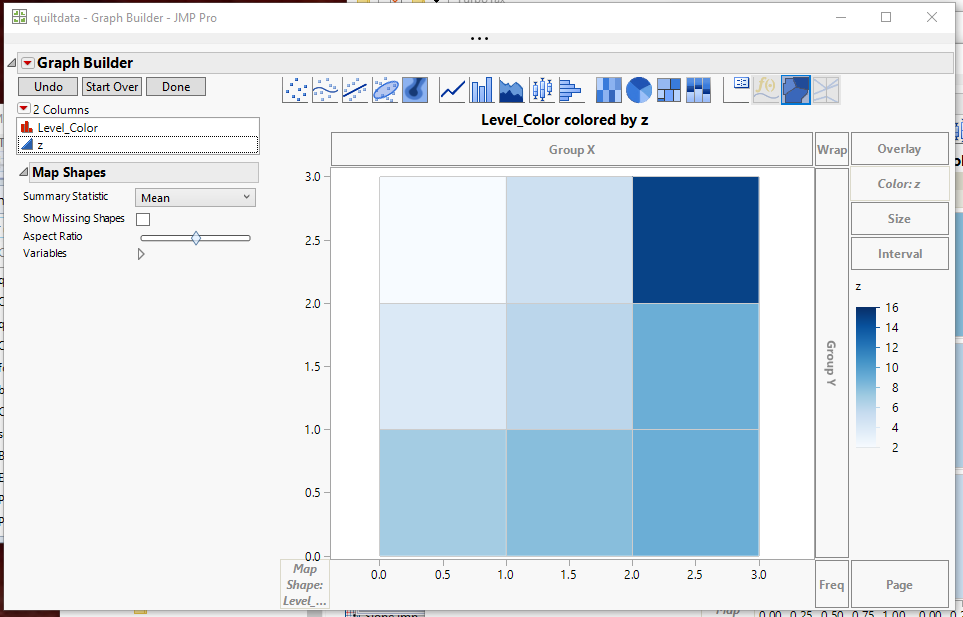Select the Level_Color column
Screen dimensions: 963x617
click(x=138, y=128)
